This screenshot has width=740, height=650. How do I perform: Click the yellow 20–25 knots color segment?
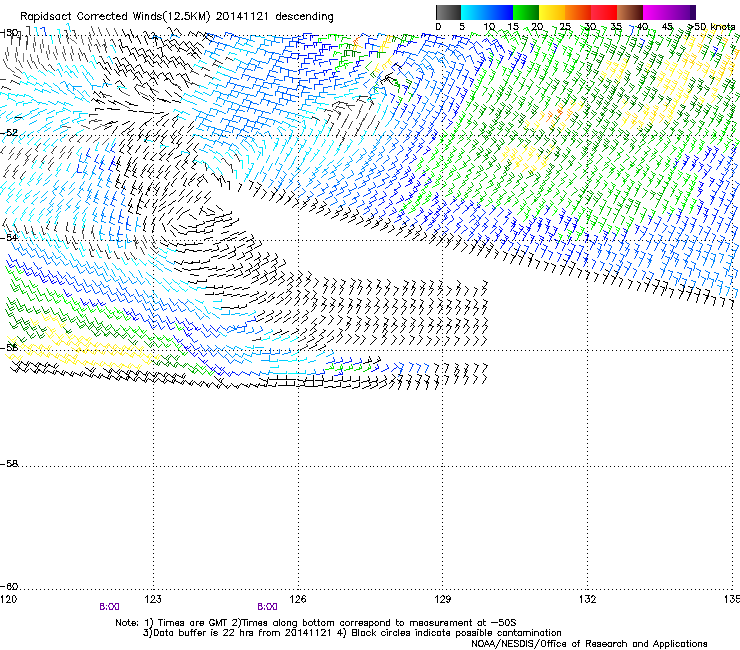552,12
